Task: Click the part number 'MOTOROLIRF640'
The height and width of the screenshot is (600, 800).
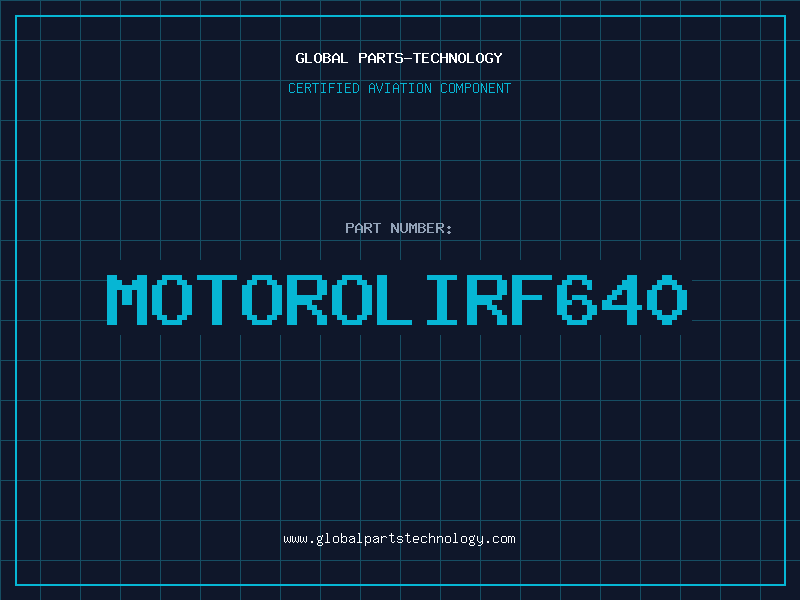Action: click(397, 299)
